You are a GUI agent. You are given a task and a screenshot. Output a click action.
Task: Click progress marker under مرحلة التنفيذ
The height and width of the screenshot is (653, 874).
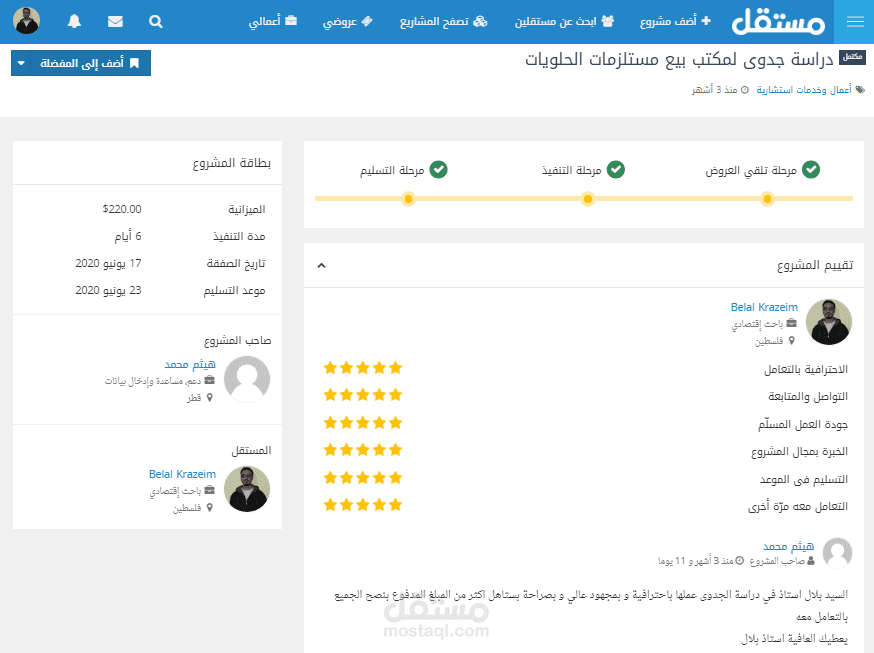[587, 199]
